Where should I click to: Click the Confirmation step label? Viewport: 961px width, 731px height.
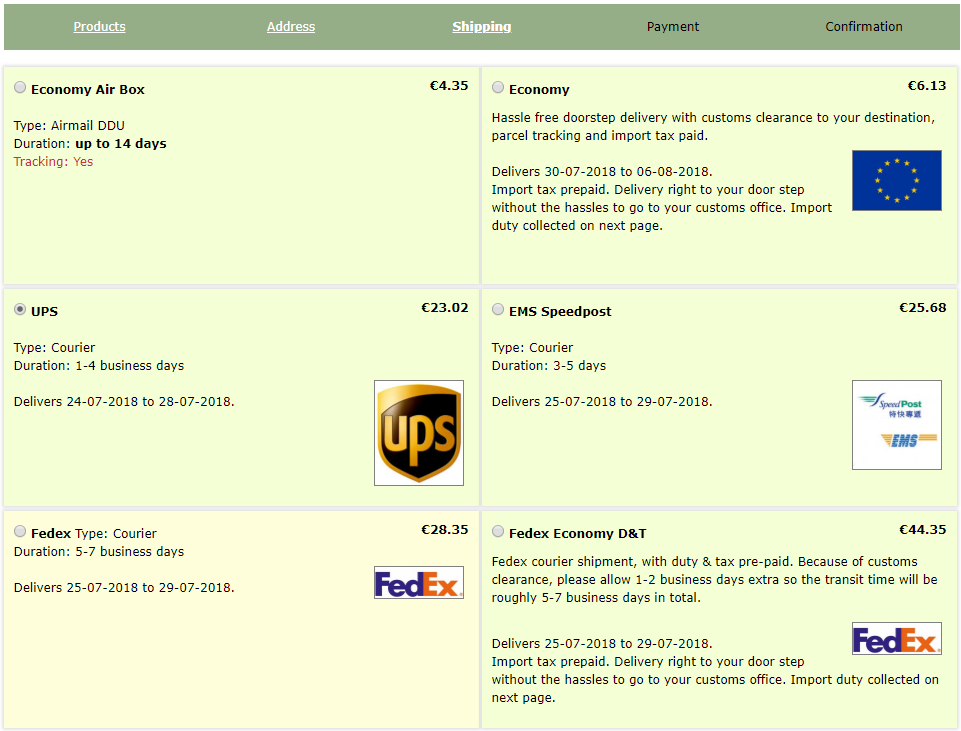click(x=864, y=26)
